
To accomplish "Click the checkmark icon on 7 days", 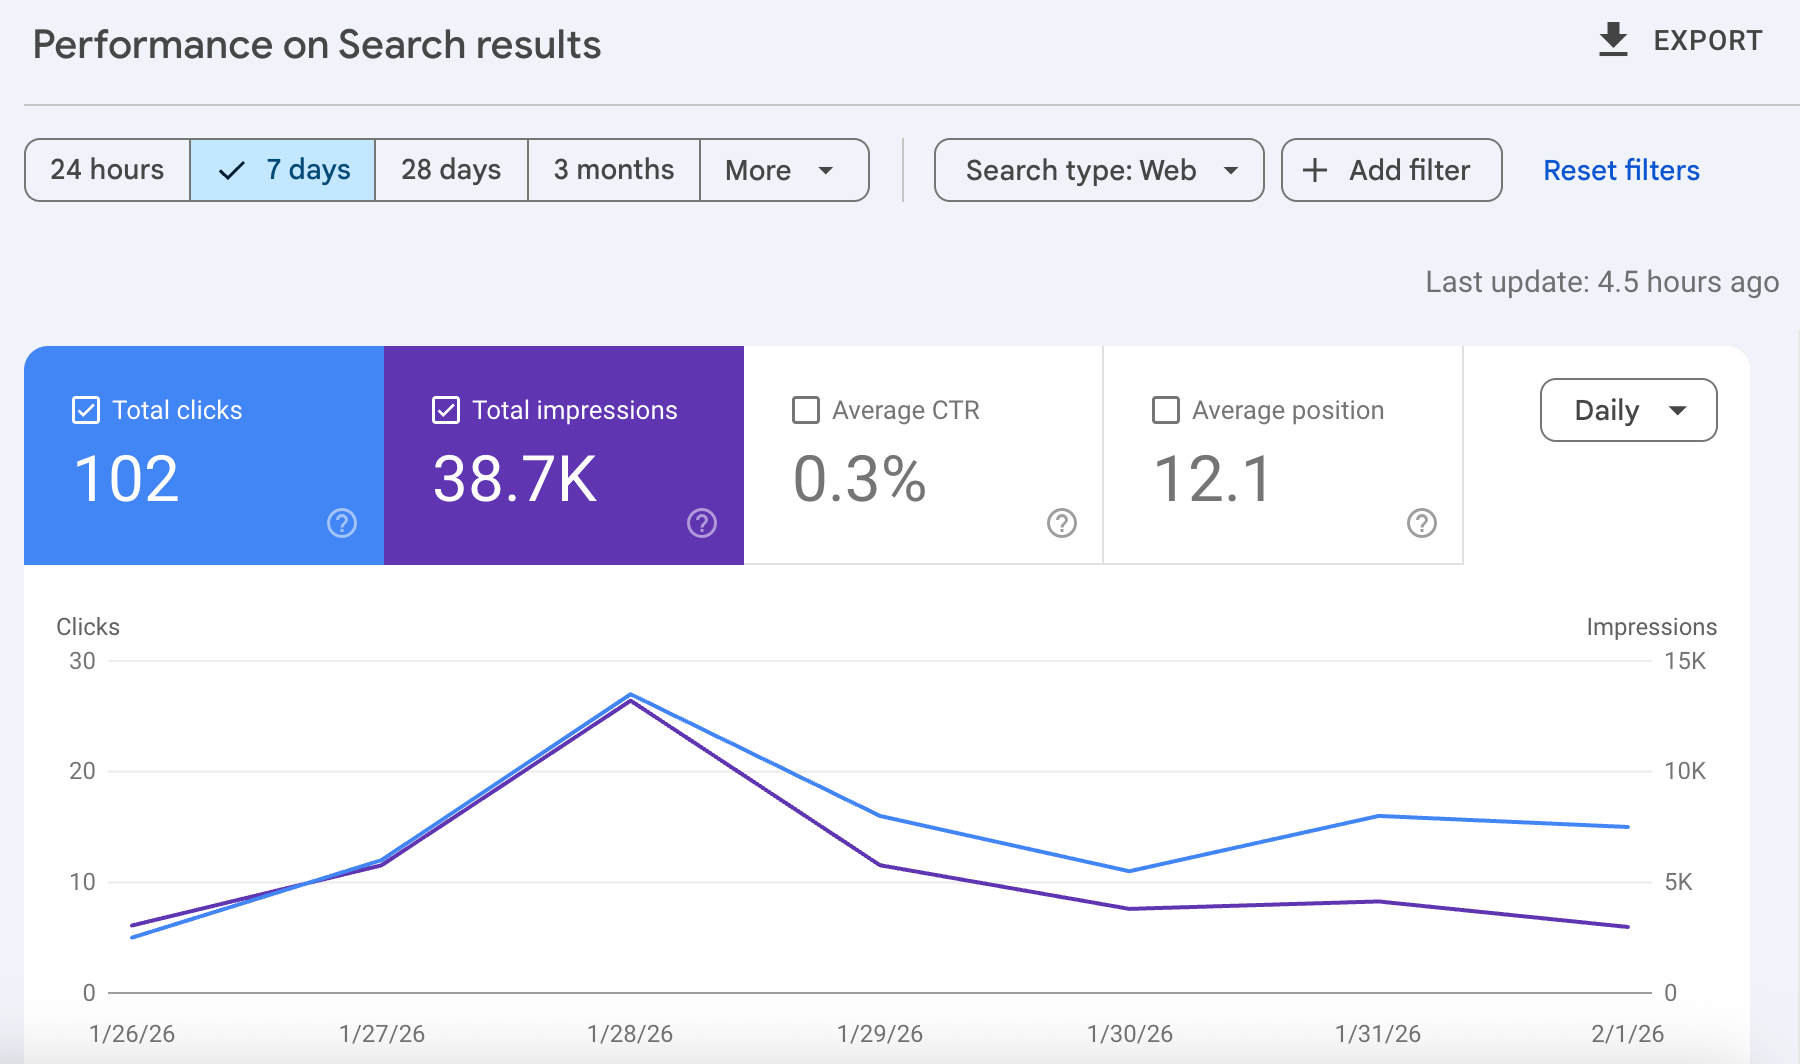I will tap(231, 171).
